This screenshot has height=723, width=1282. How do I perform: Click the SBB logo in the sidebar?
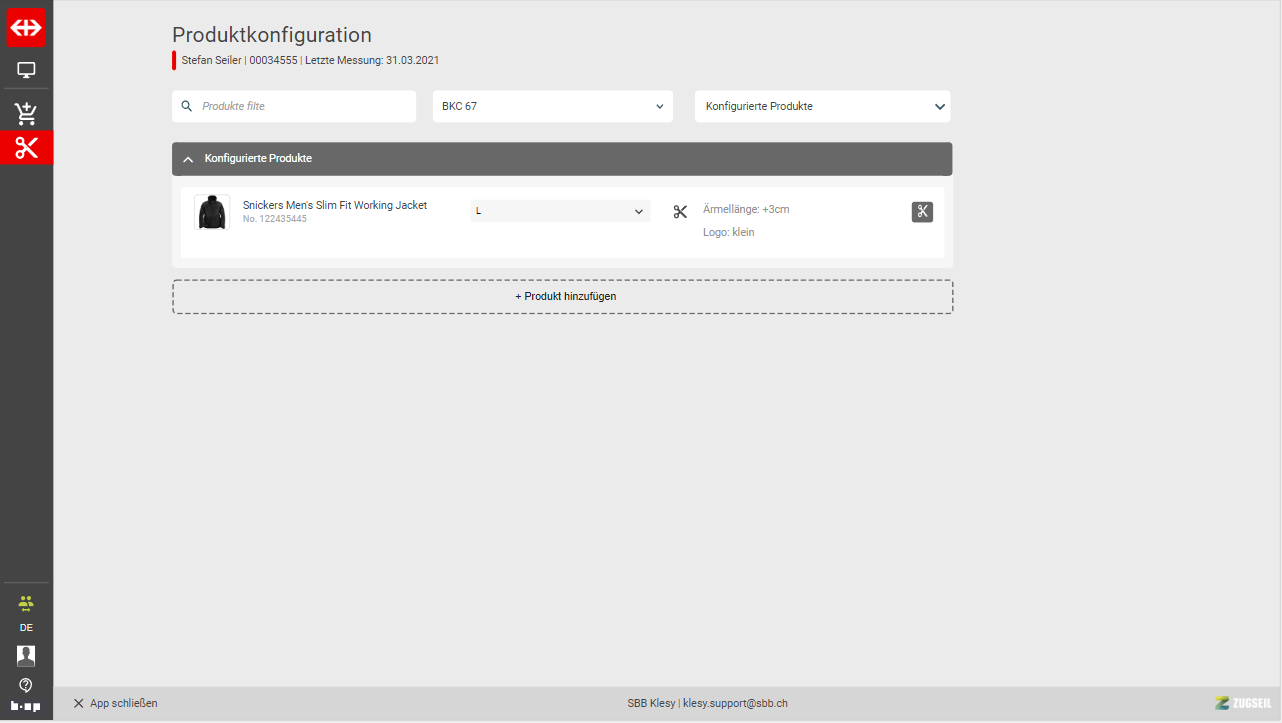(x=26, y=27)
